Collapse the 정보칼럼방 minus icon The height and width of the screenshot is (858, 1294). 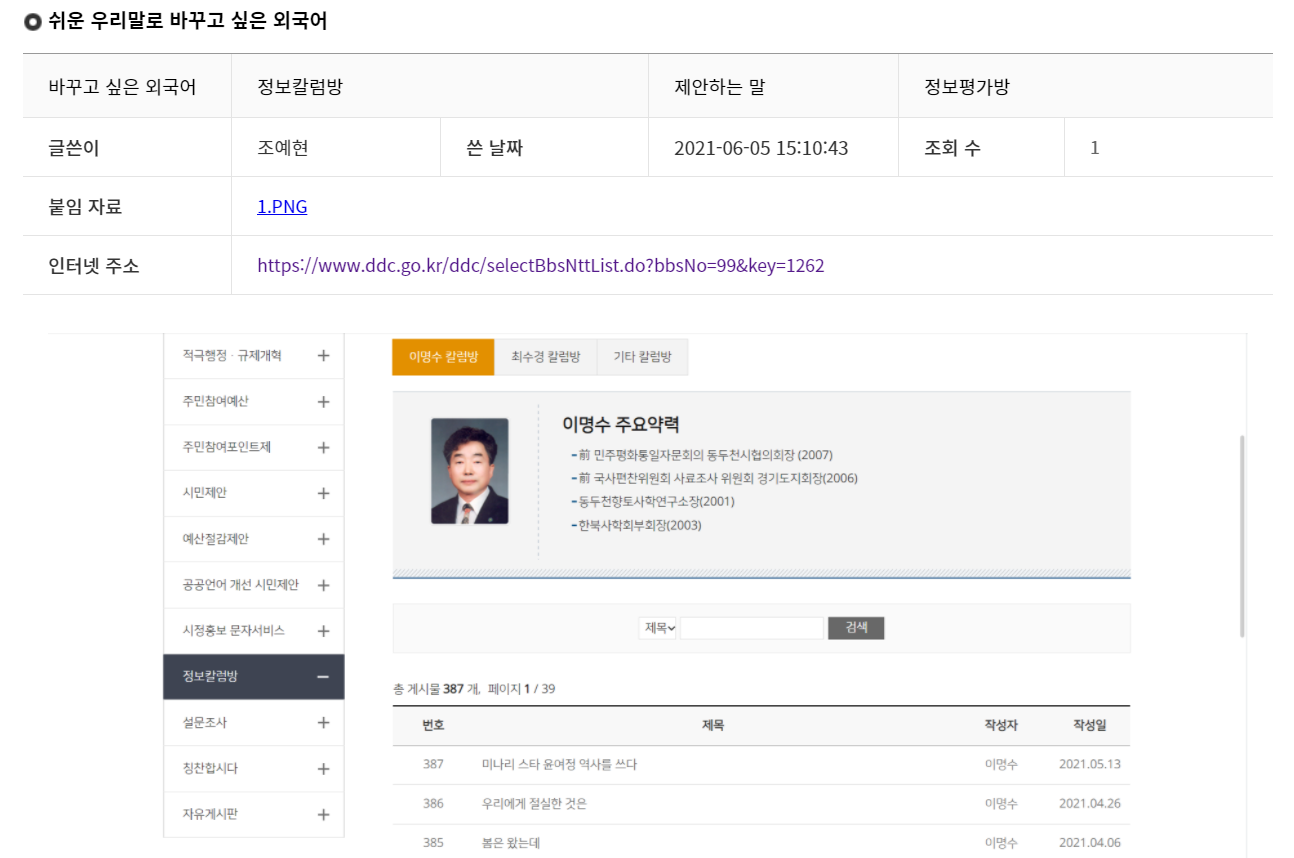point(323,677)
